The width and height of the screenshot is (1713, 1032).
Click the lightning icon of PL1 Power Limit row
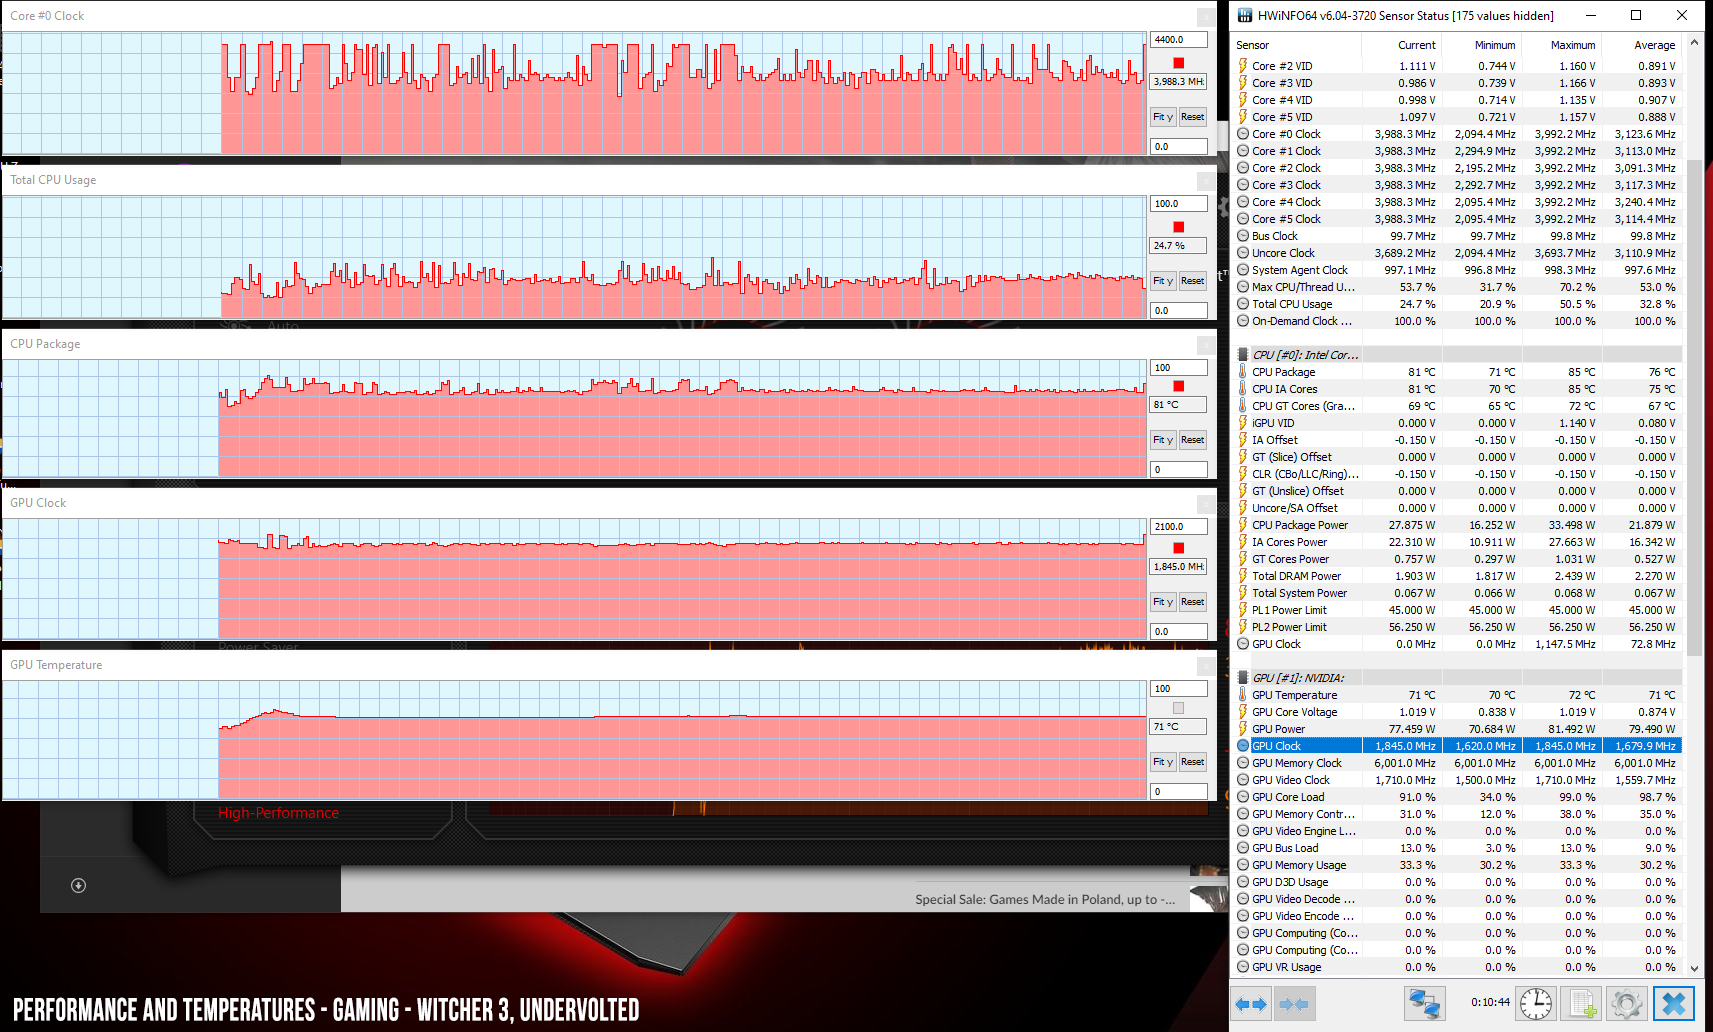1243,610
